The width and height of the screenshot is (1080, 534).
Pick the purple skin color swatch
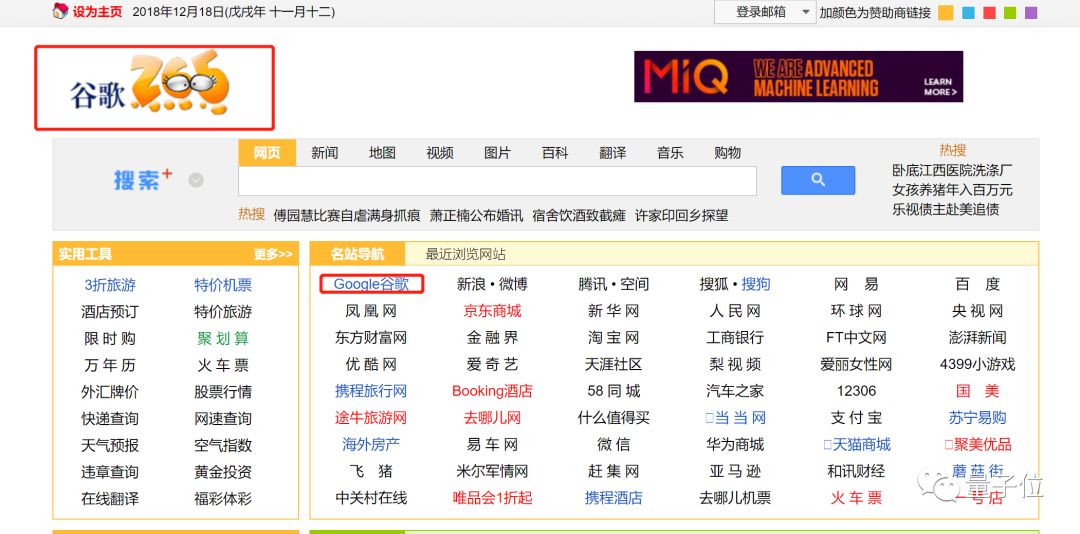coord(1031,13)
